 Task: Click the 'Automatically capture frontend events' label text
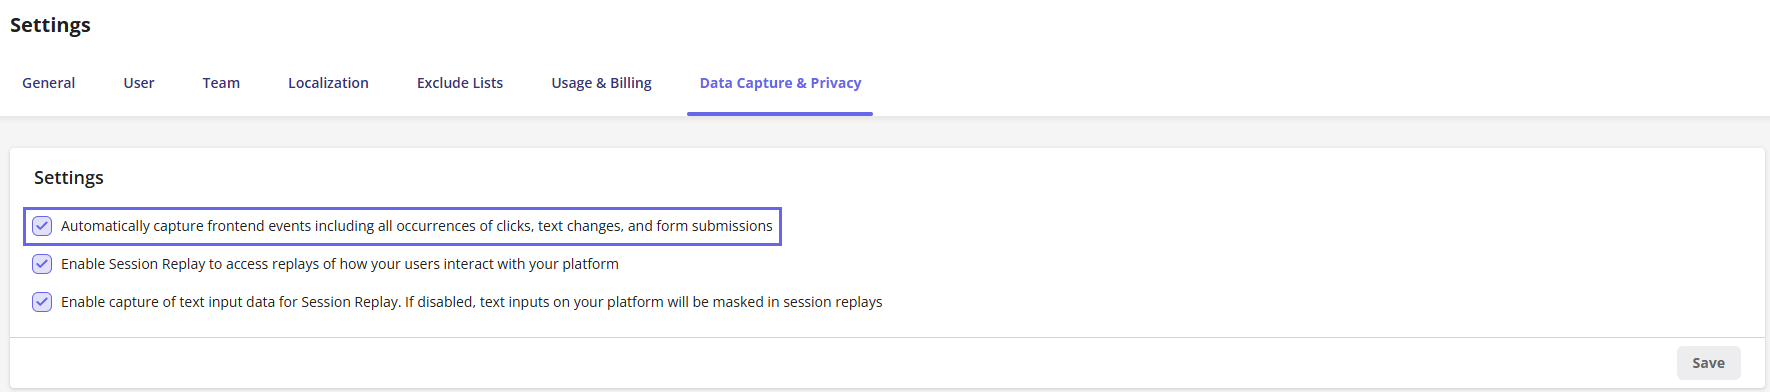pyautogui.click(x=416, y=226)
